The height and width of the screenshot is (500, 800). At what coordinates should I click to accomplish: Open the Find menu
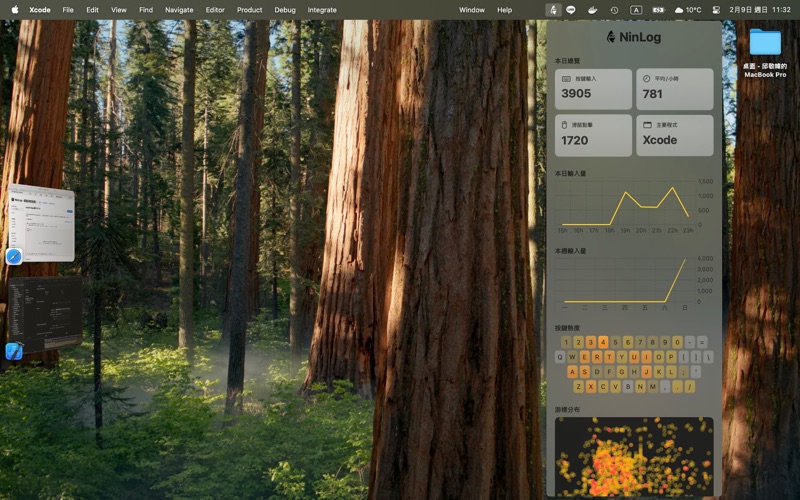point(146,10)
